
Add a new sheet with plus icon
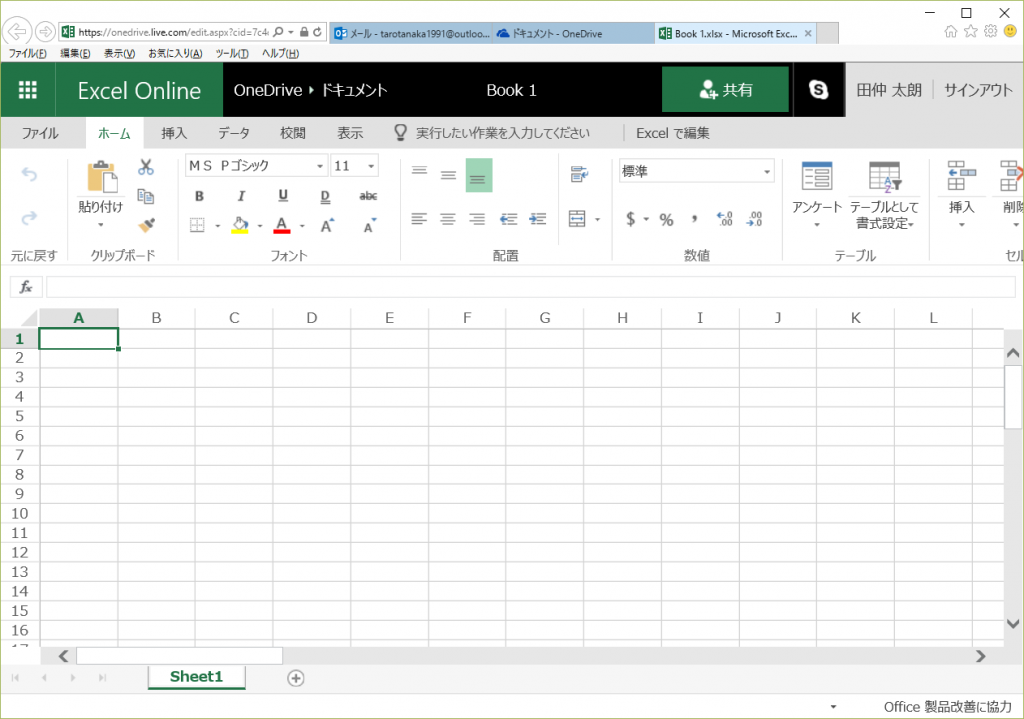pos(296,678)
